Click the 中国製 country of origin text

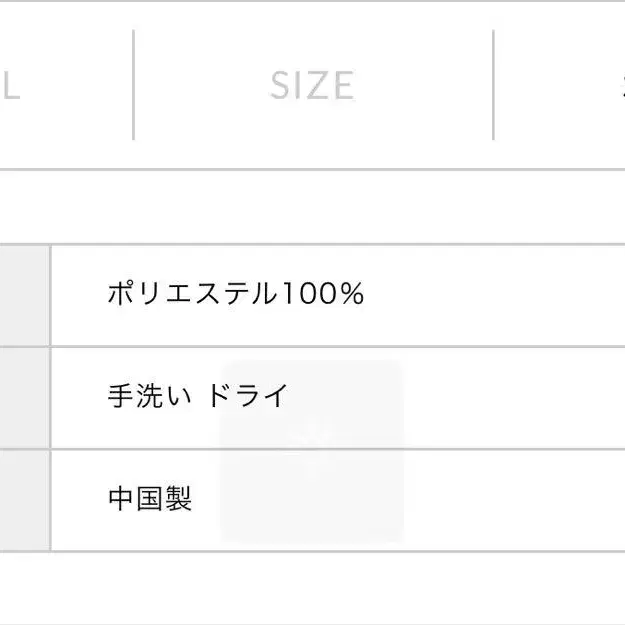(149, 498)
